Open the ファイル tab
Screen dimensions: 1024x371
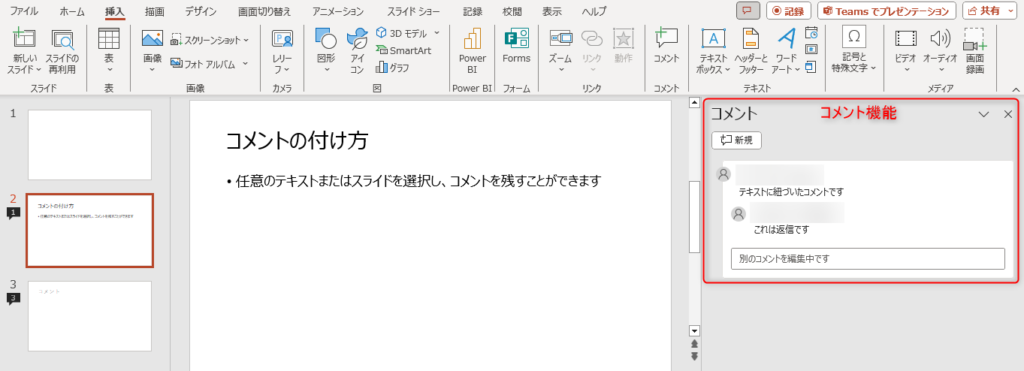pyautogui.click(x=24, y=11)
